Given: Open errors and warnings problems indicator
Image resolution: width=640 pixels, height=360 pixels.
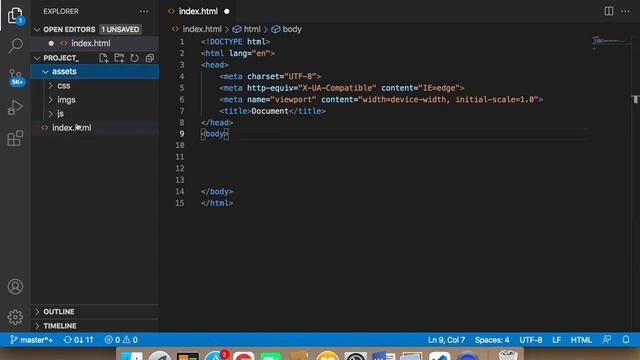Looking at the screenshot, I should tap(121, 340).
